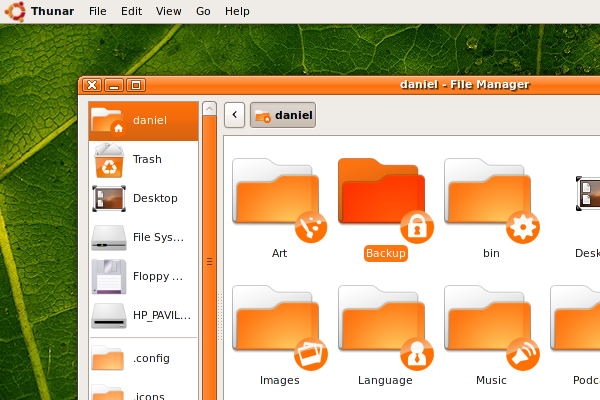This screenshot has width=600, height=400.
Task: Click the Music folder name label
Action: click(x=491, y=380)
